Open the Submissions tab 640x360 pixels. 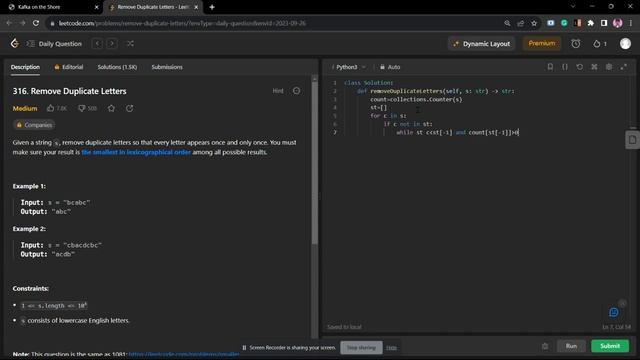click(167, 67)
